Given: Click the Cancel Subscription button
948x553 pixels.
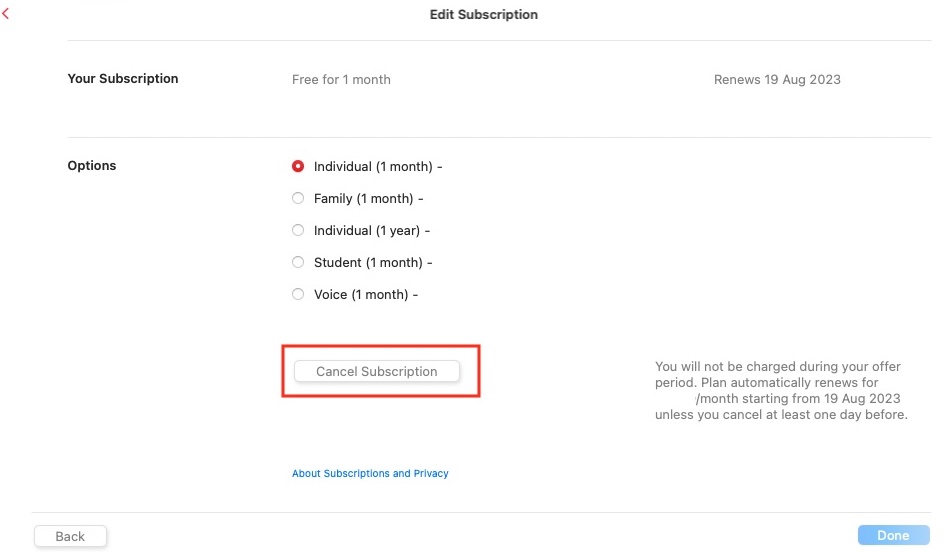Looking at the screenshot, I should pos(377,371).
